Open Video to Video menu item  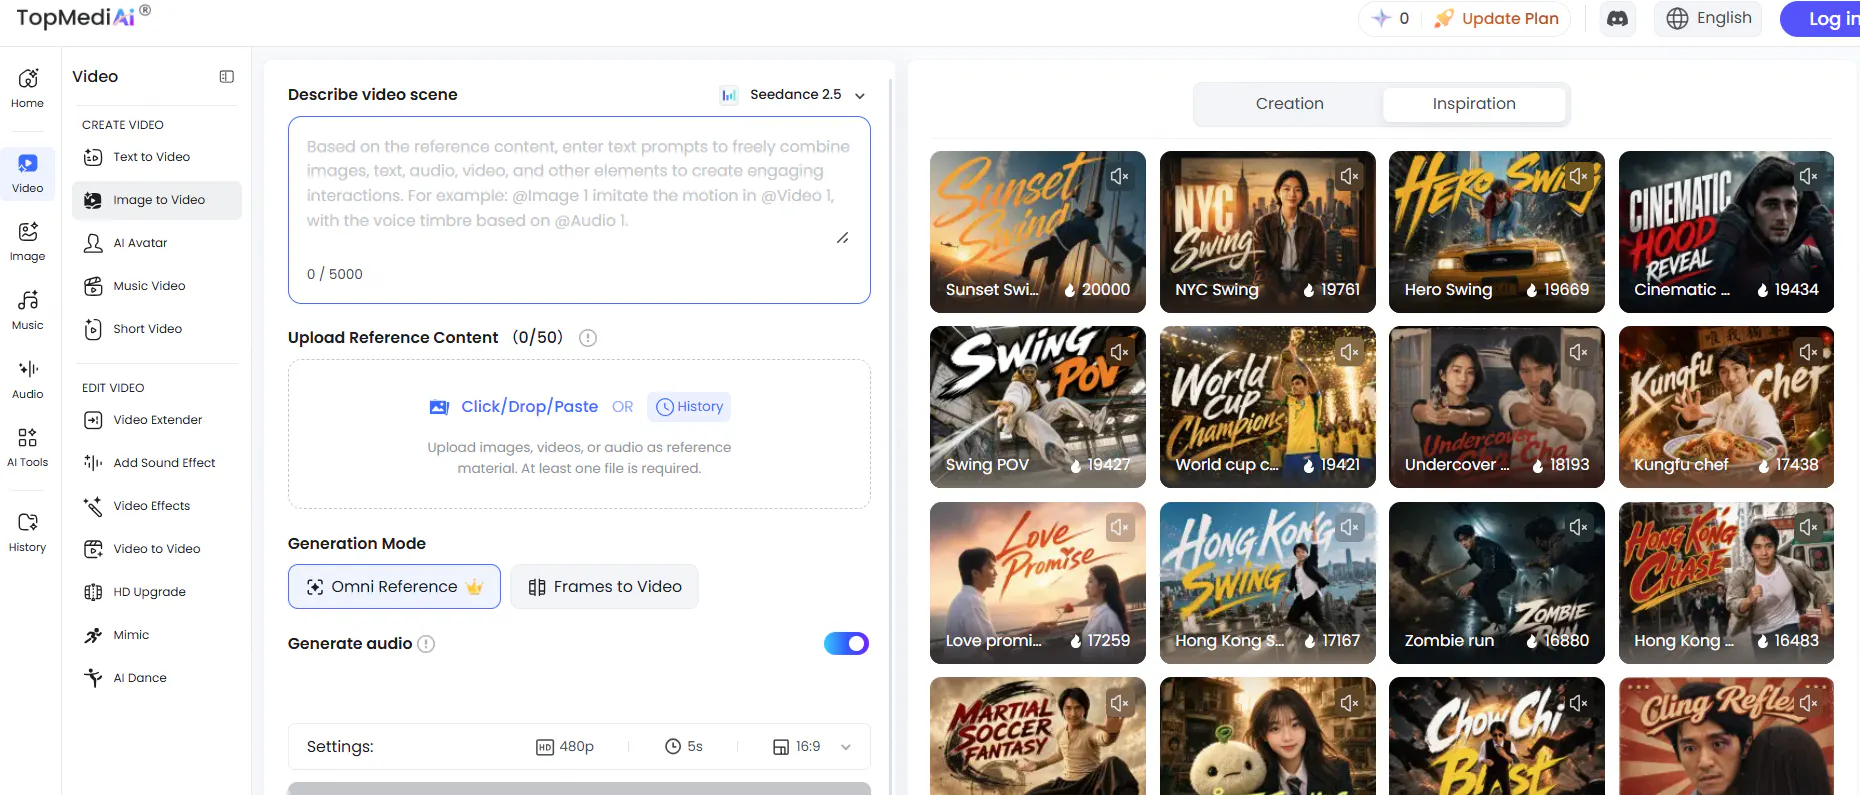[157, 549]
